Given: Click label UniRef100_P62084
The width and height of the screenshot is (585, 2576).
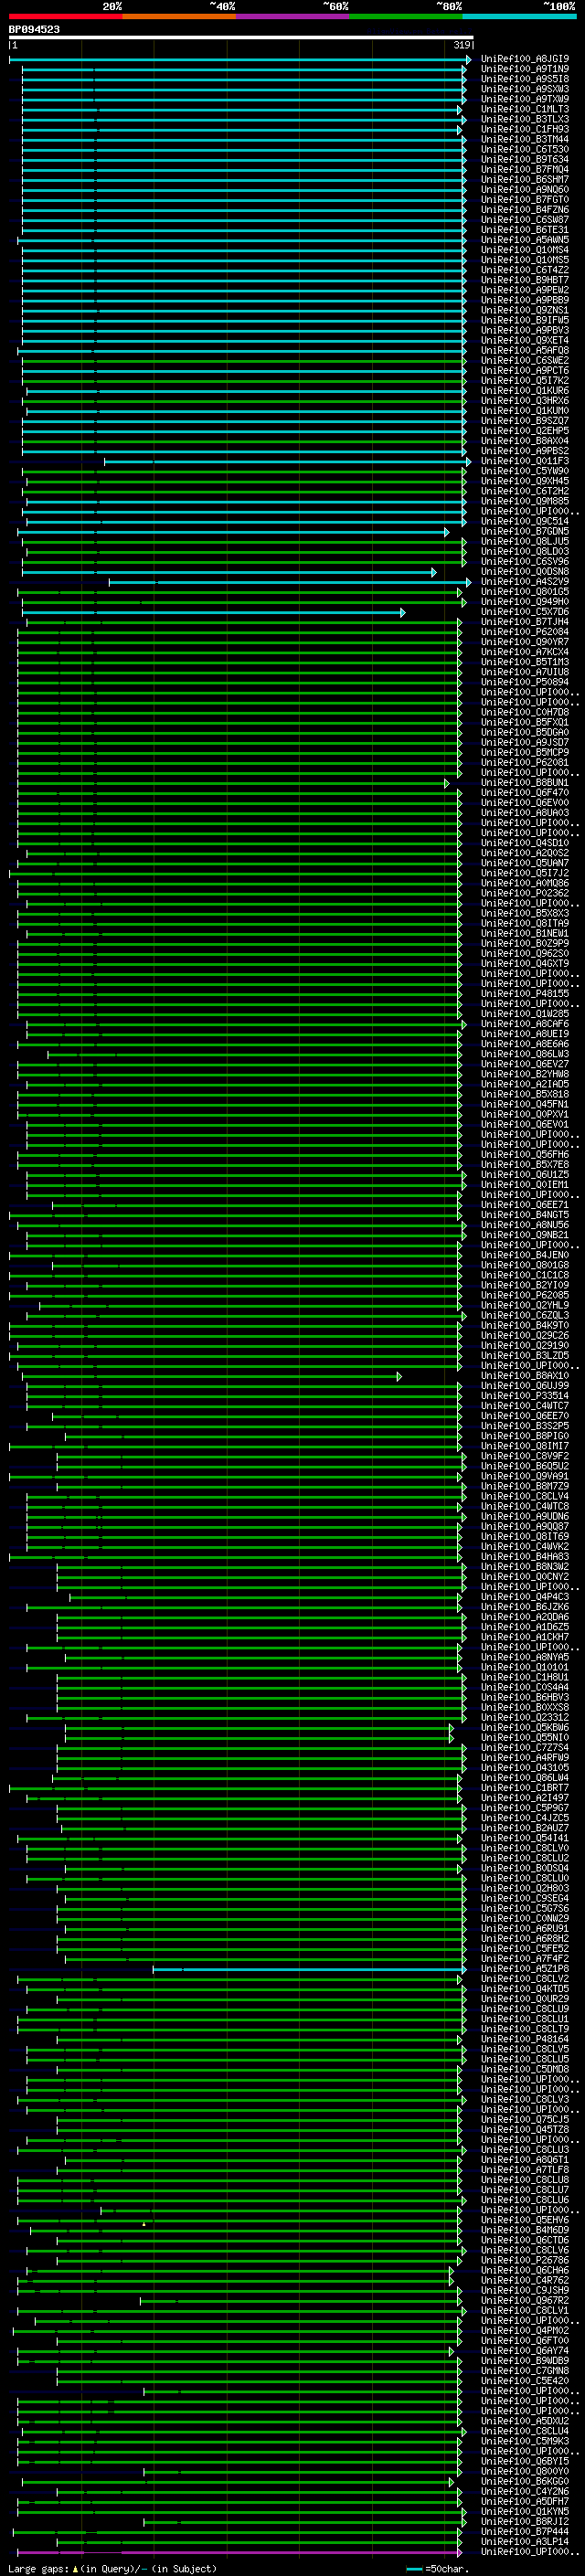Looking at the screenshot, I should point(525,632).
